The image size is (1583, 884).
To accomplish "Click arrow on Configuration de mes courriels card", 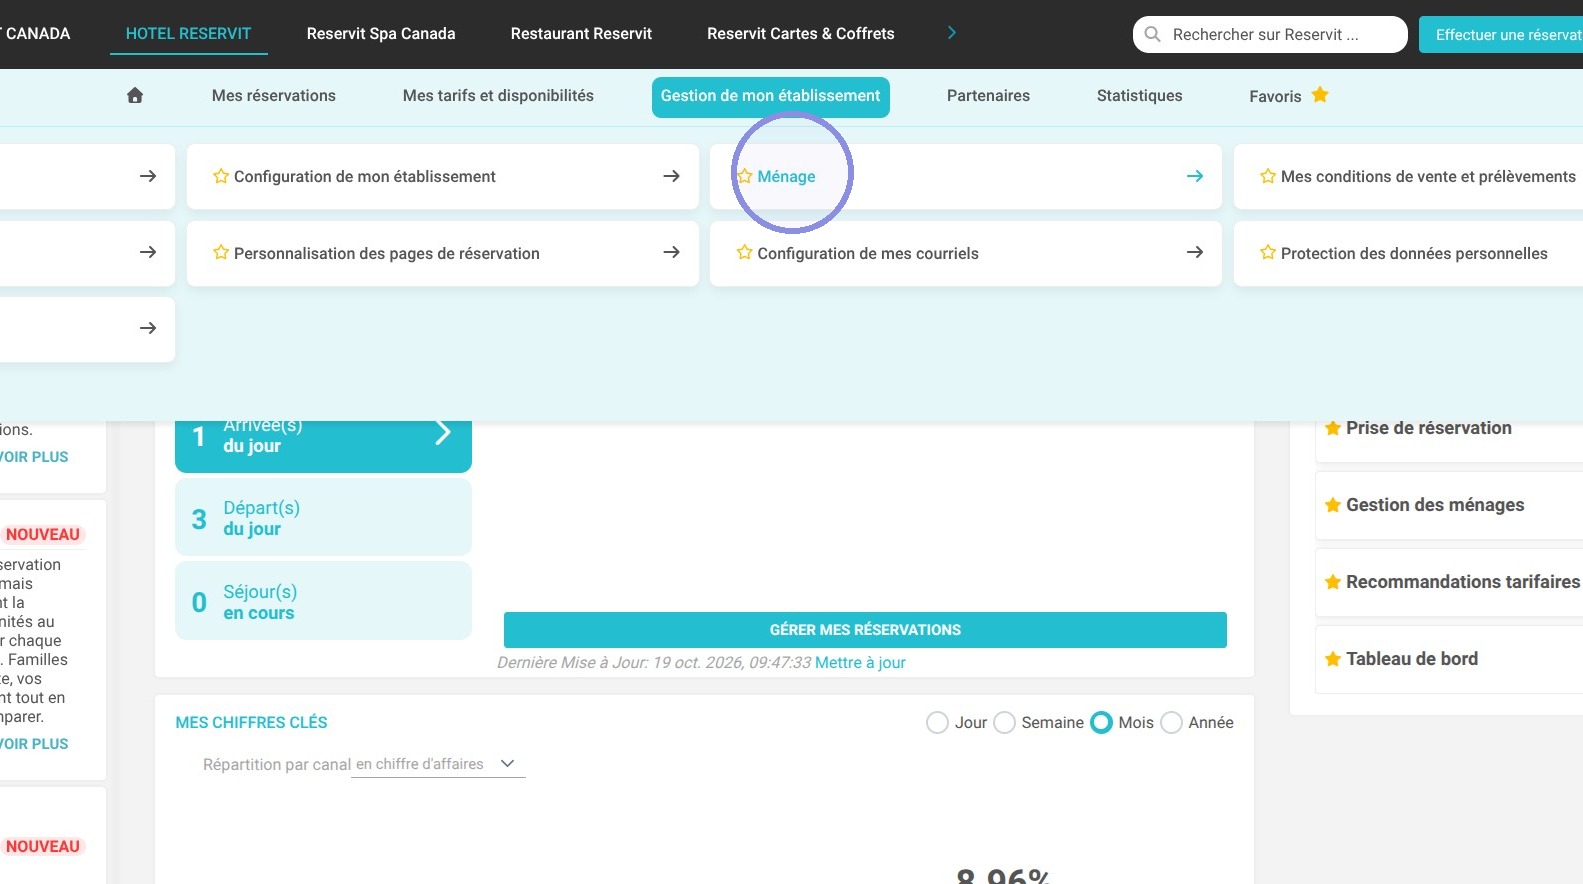I will pos(1195,253).
